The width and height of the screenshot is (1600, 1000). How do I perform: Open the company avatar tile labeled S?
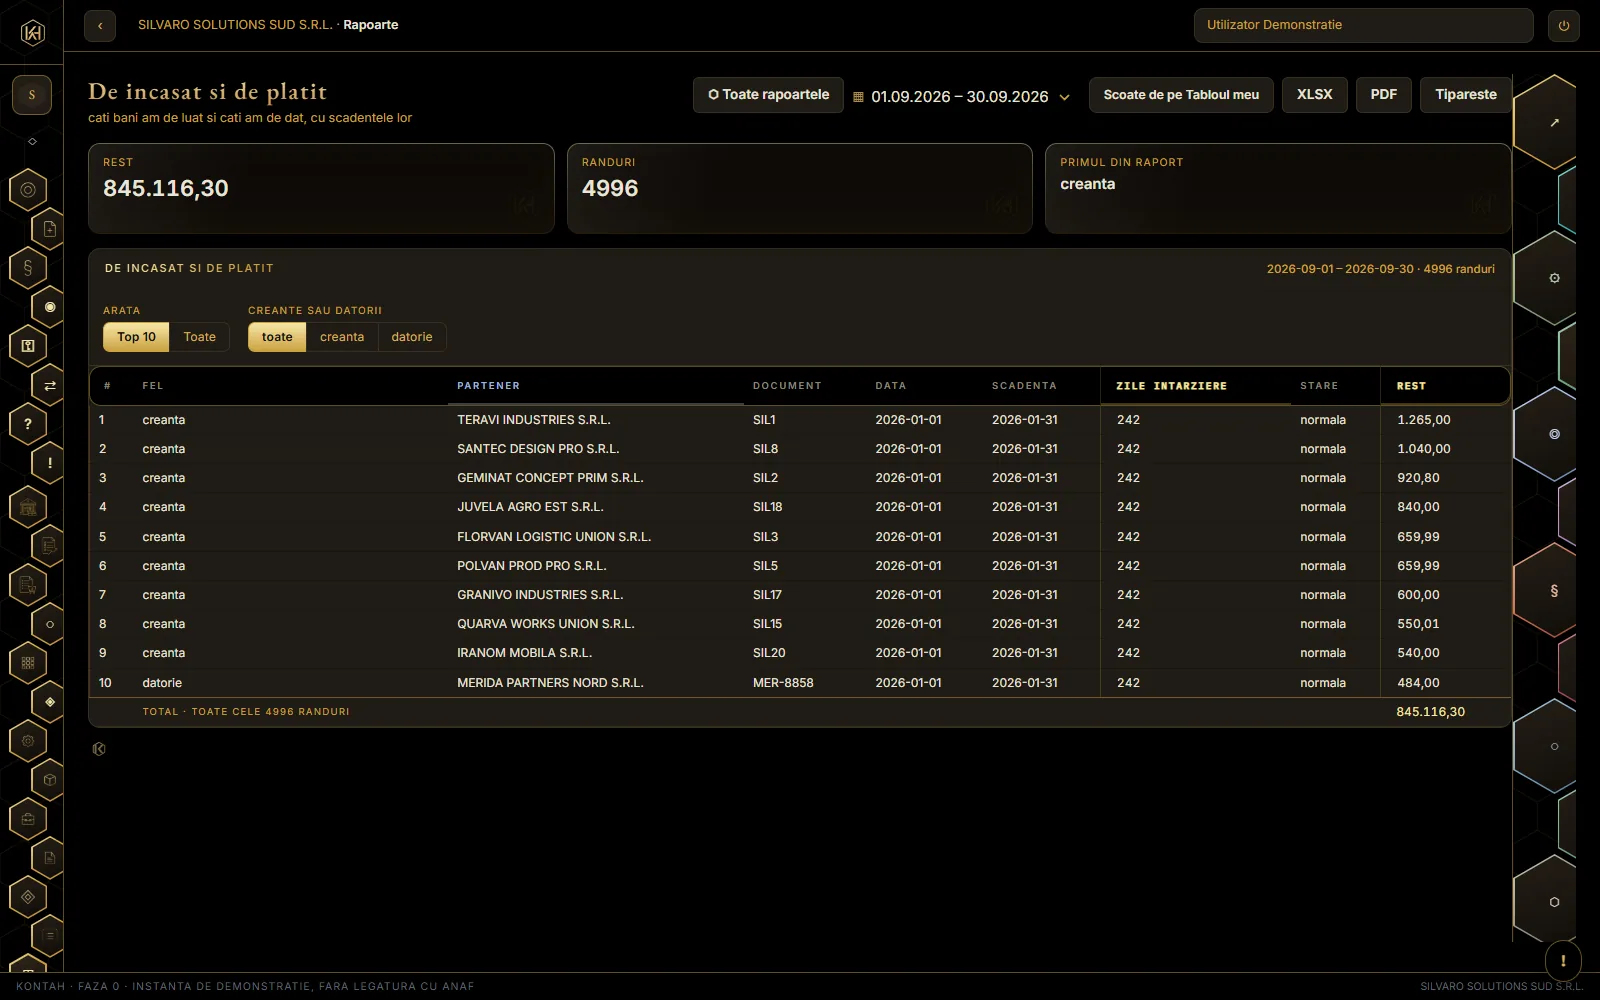(32, 95)
